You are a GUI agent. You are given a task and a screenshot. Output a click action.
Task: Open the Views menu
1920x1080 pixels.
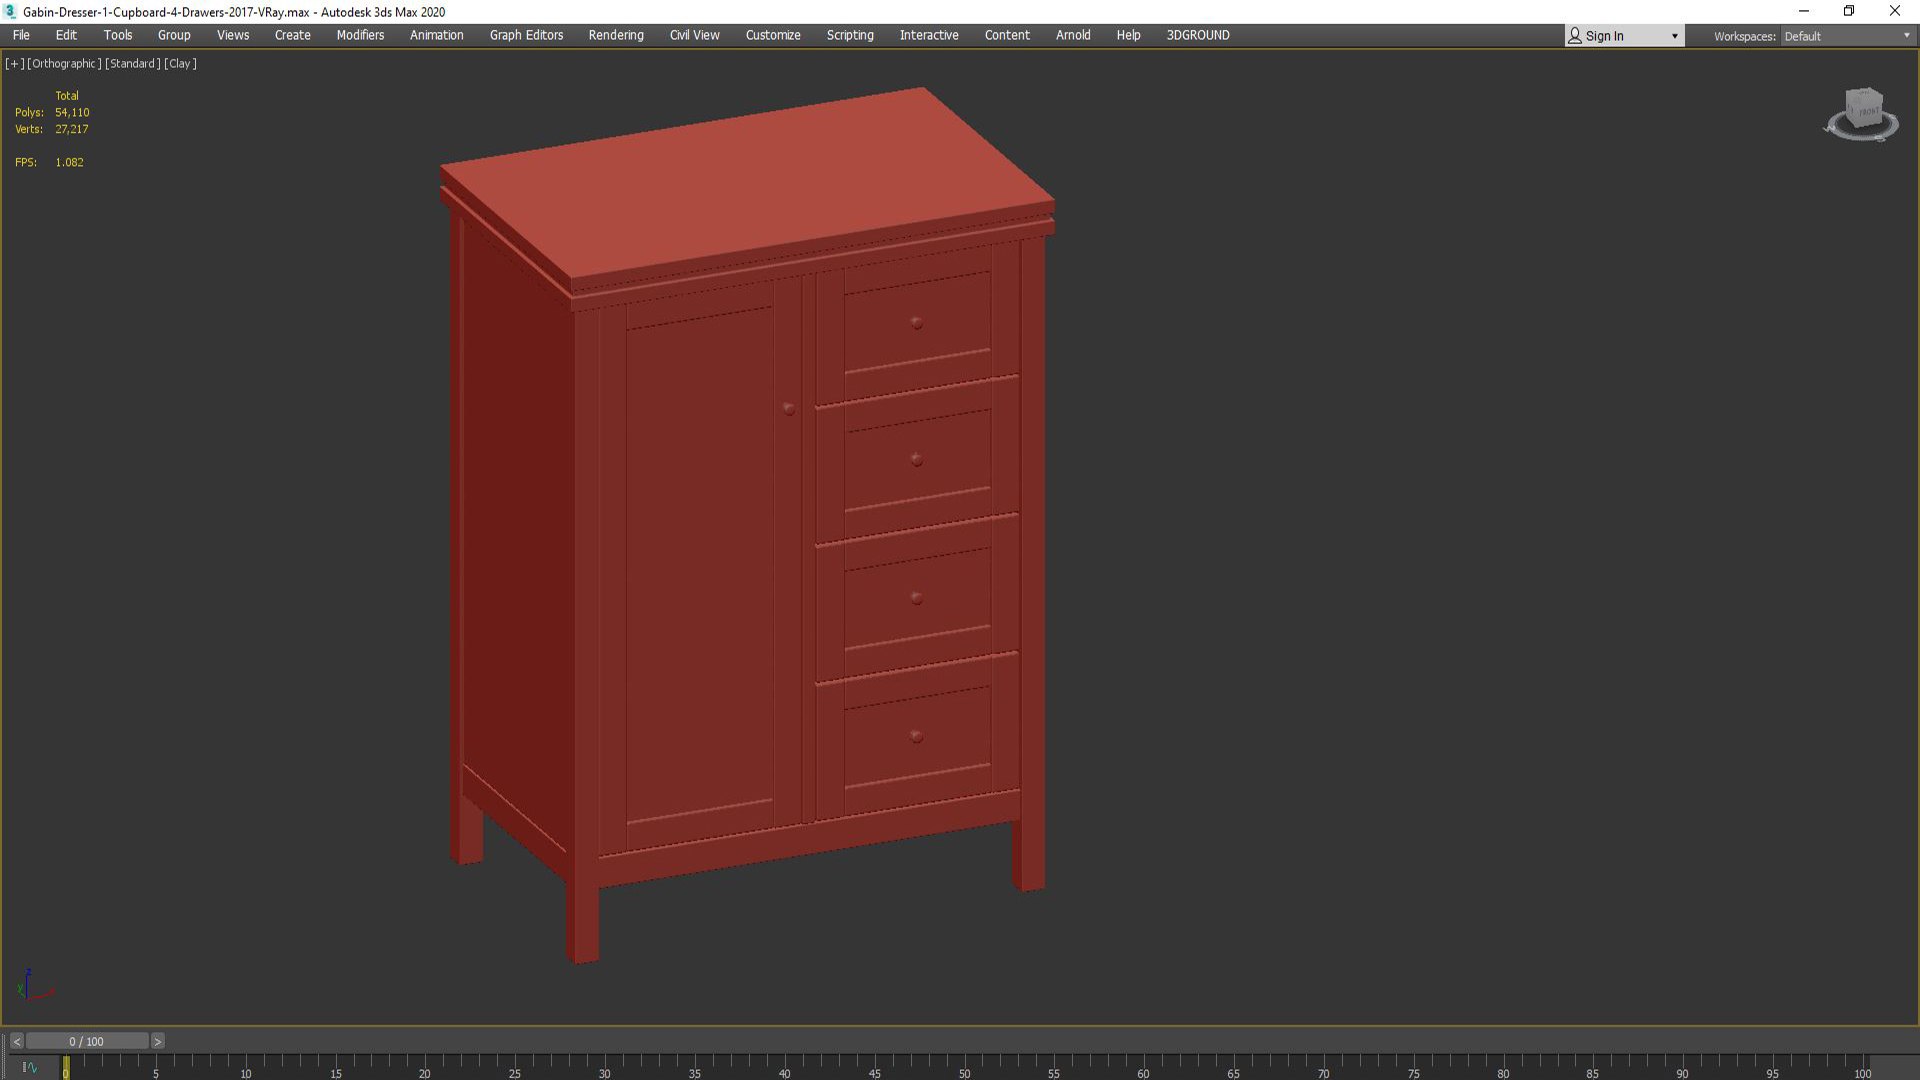[233, 35]
